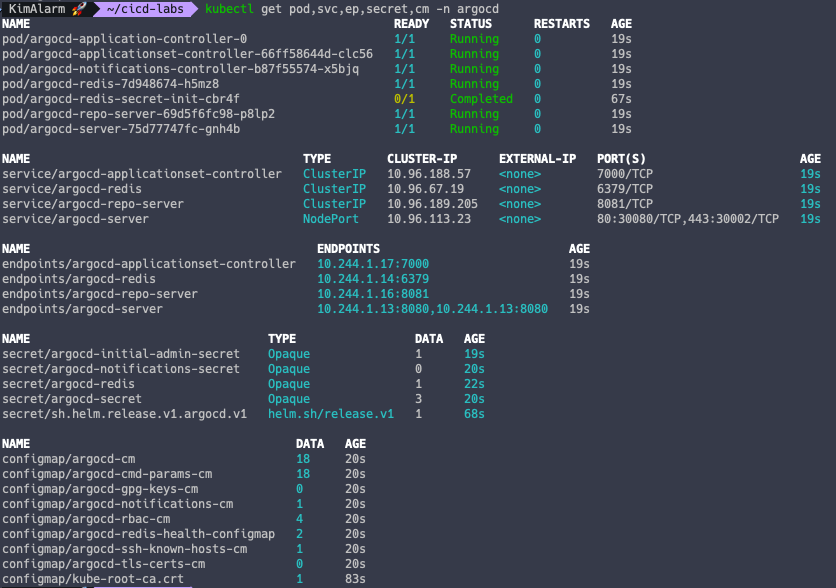Image resolution: width=836 pixels, height=588 pixels.
Task: Click the 68s secret age value
Action: (x=474, y=414)
